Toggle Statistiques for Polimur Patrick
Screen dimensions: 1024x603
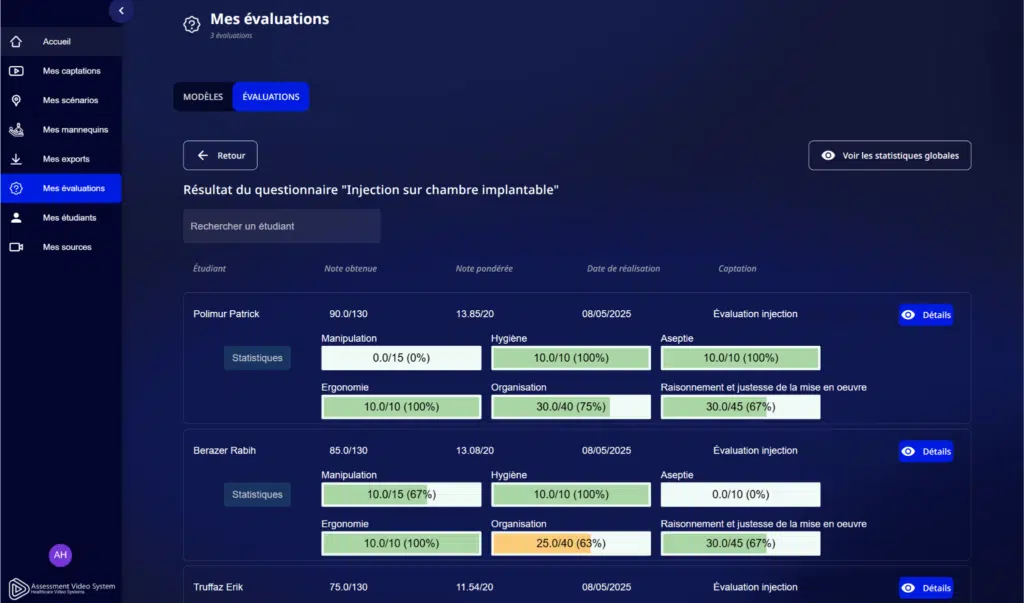[257, 358]
